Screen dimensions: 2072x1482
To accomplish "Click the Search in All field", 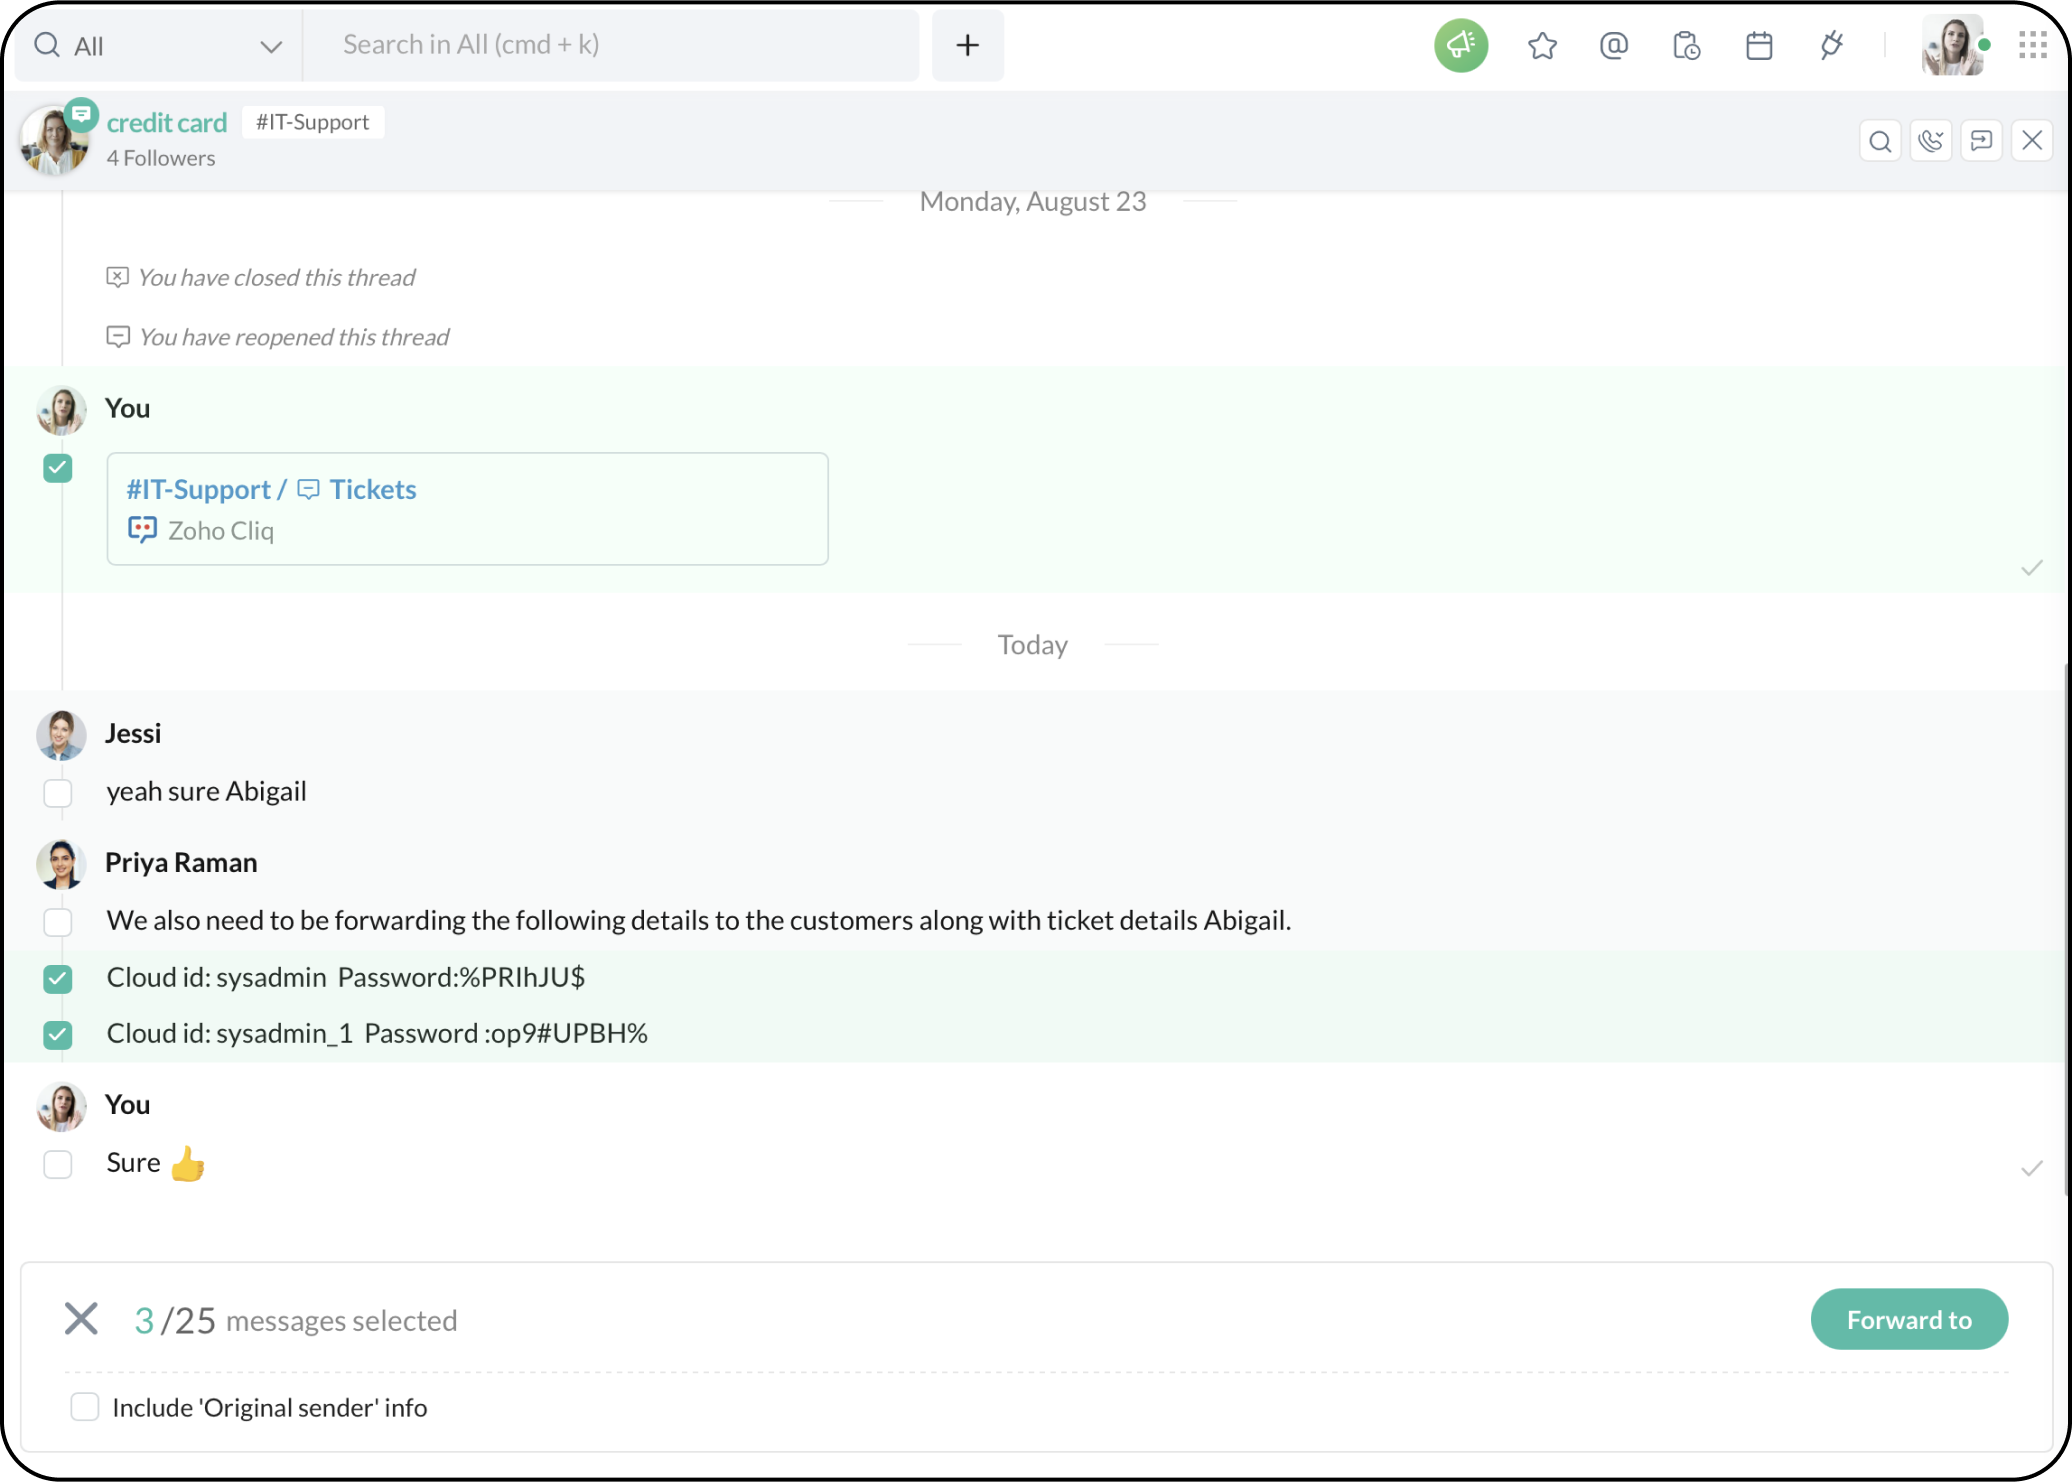I will pos(610,45).
